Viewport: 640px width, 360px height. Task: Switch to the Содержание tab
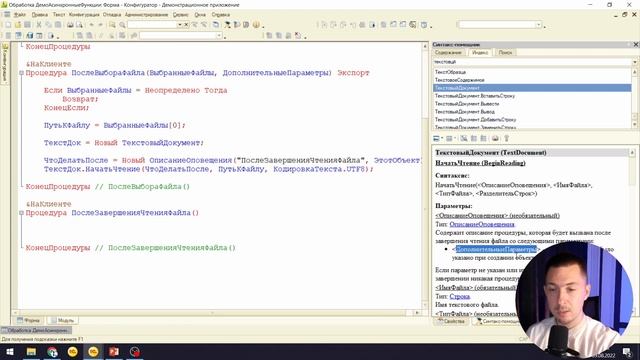point(448,53)
